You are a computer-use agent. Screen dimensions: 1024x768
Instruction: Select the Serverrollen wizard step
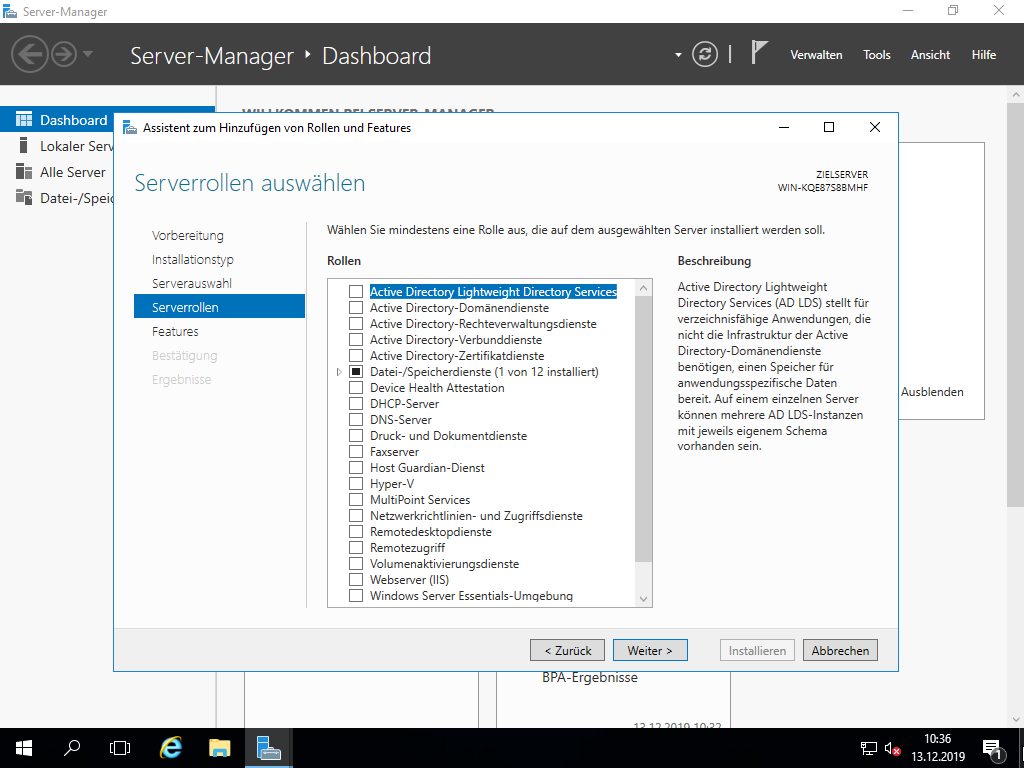click(219, 307)
